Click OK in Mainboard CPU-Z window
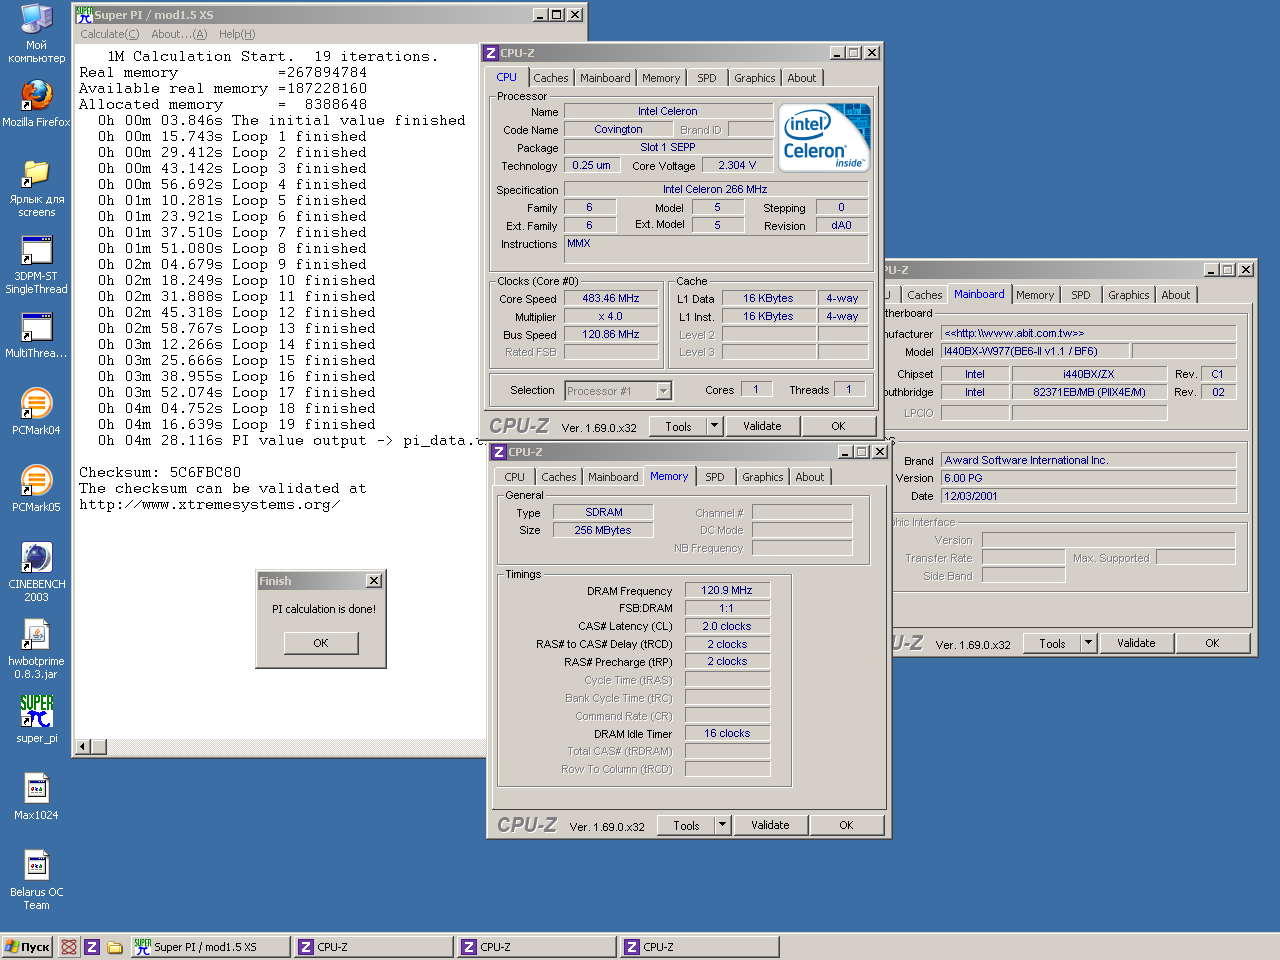 [1212, 643]
